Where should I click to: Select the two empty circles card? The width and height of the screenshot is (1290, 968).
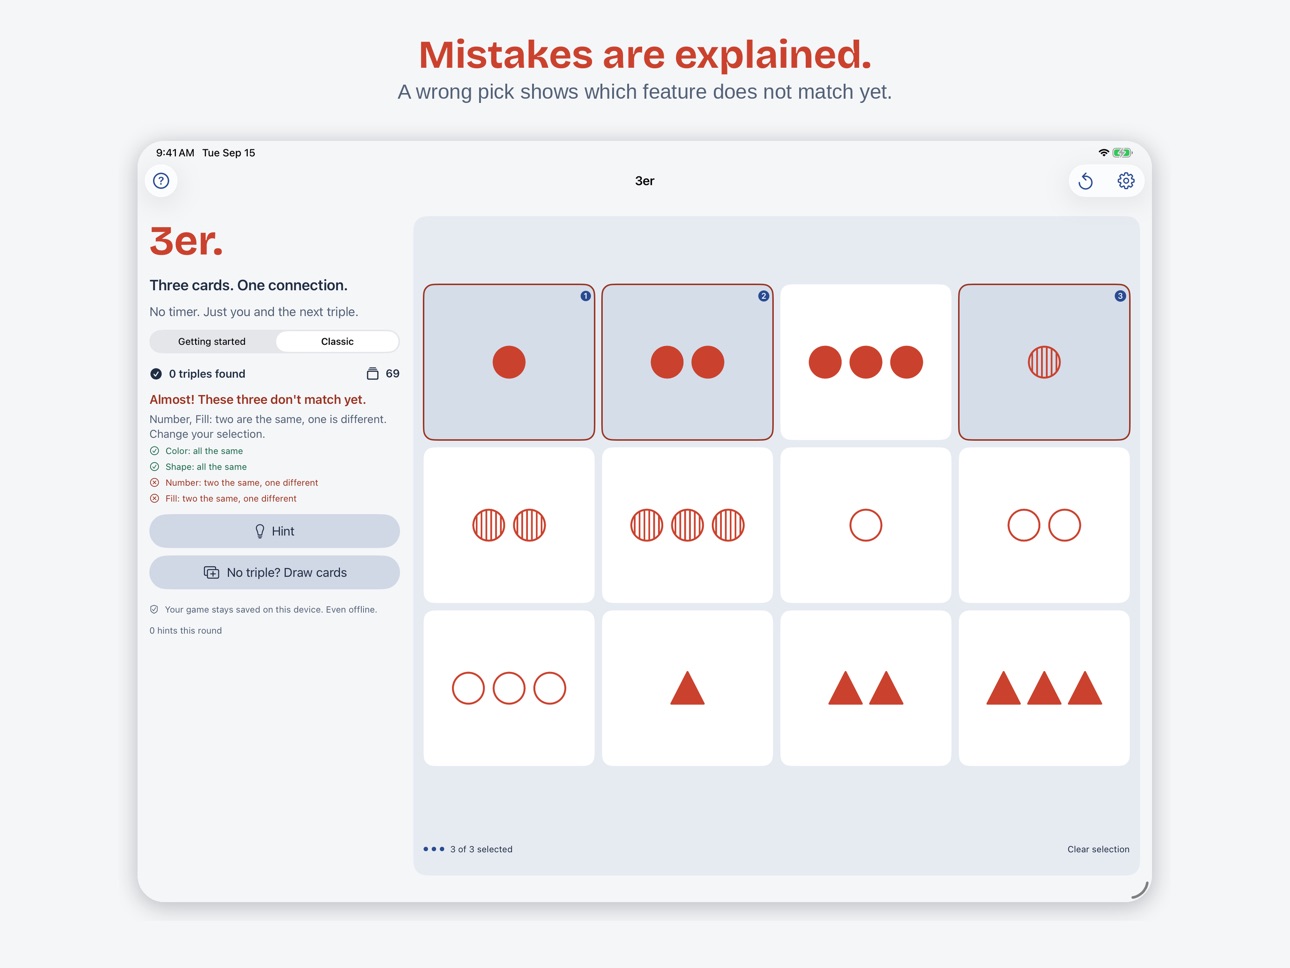[1044, 525]
